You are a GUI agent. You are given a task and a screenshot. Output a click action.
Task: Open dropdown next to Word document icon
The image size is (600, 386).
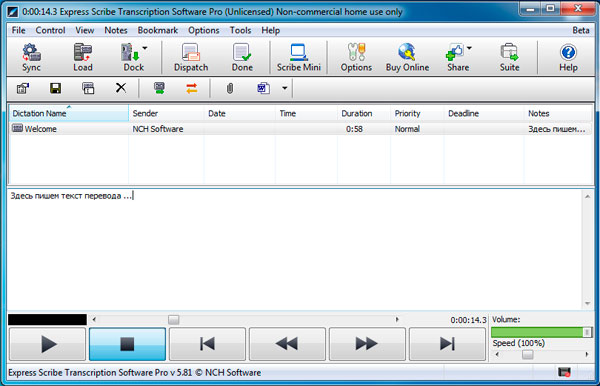coord(285,88)
